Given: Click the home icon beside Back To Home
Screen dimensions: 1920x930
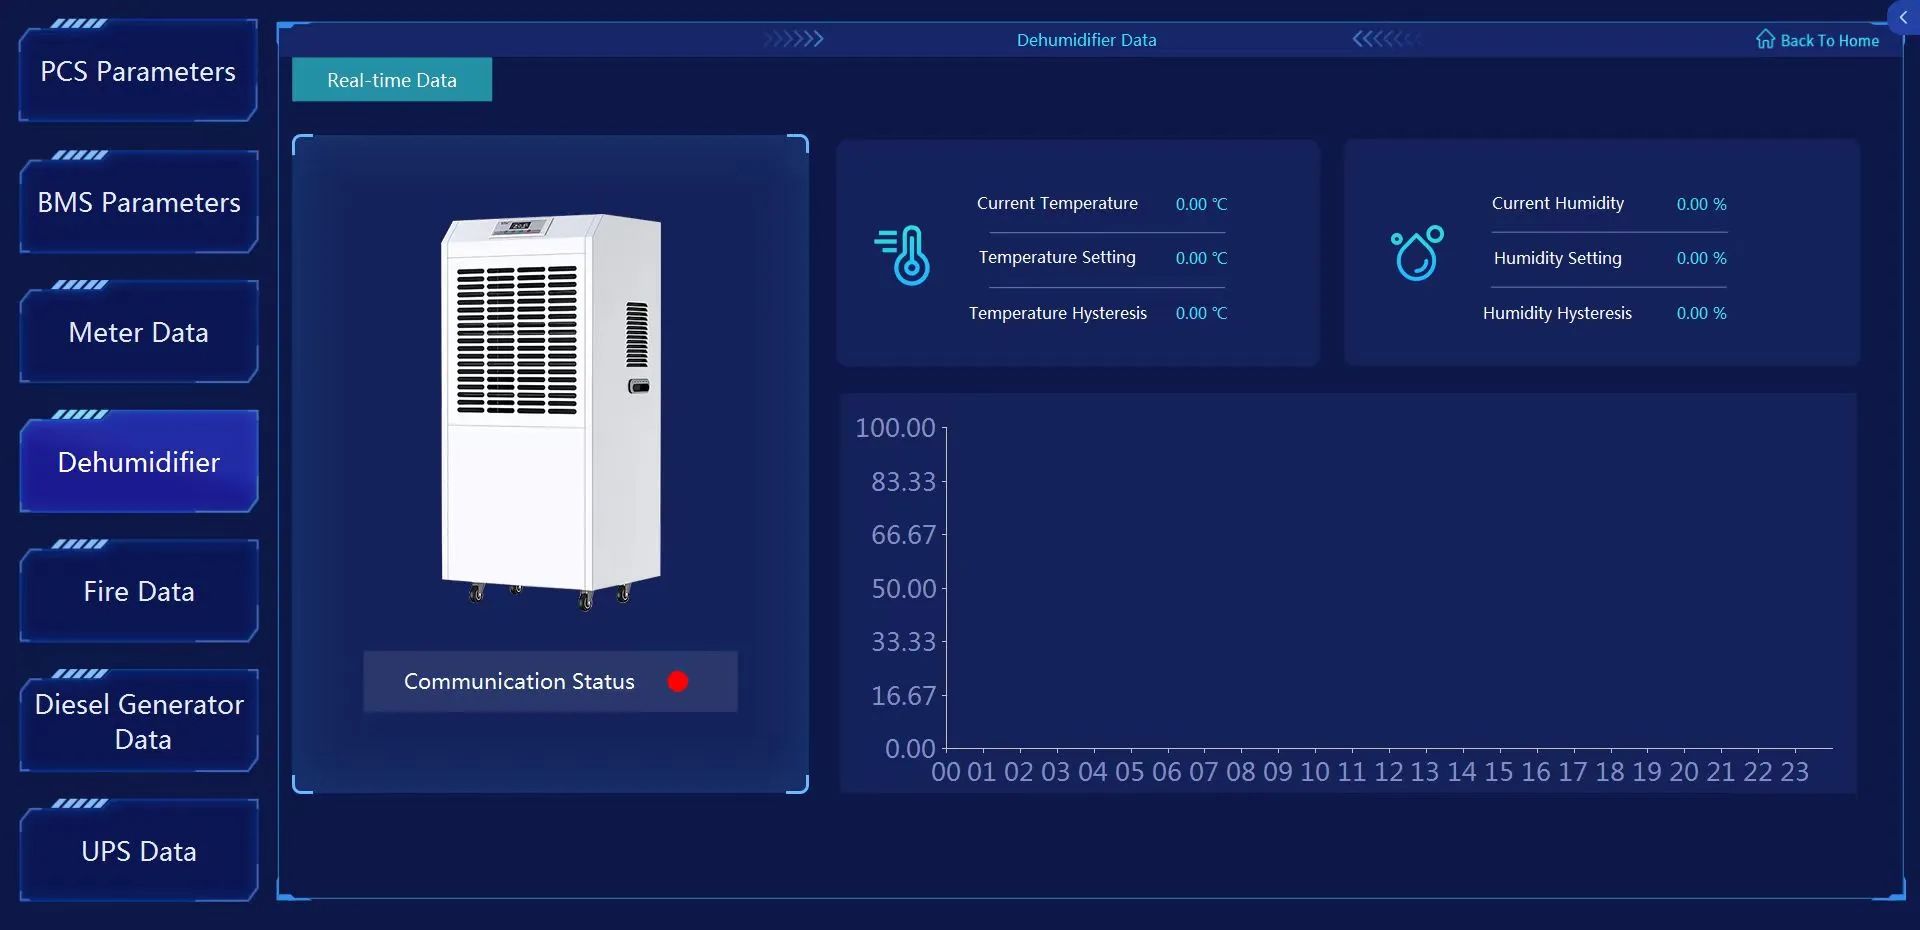Looking at the screenshot, I should click(1765, 39).
